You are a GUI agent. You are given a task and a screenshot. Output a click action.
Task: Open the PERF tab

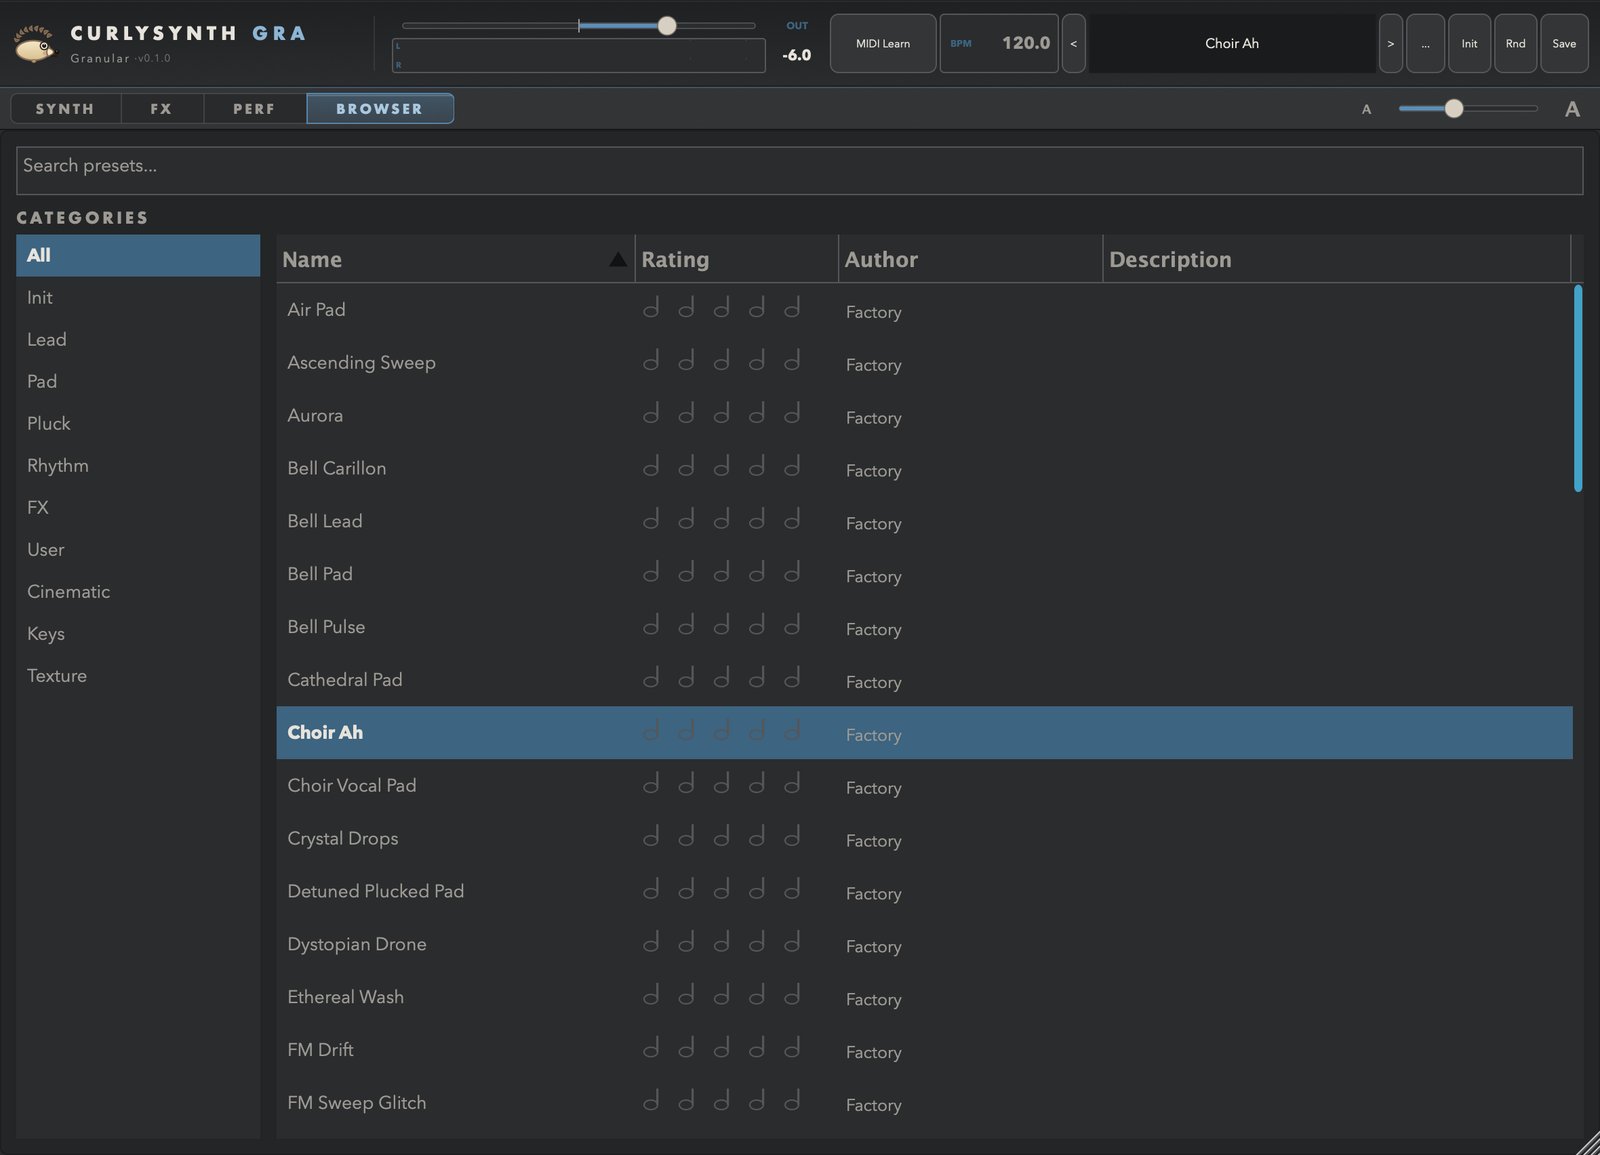coord(254,108)
